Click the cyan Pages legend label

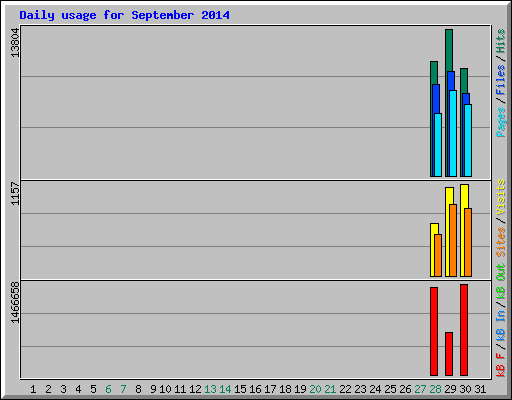click(501, 122)
